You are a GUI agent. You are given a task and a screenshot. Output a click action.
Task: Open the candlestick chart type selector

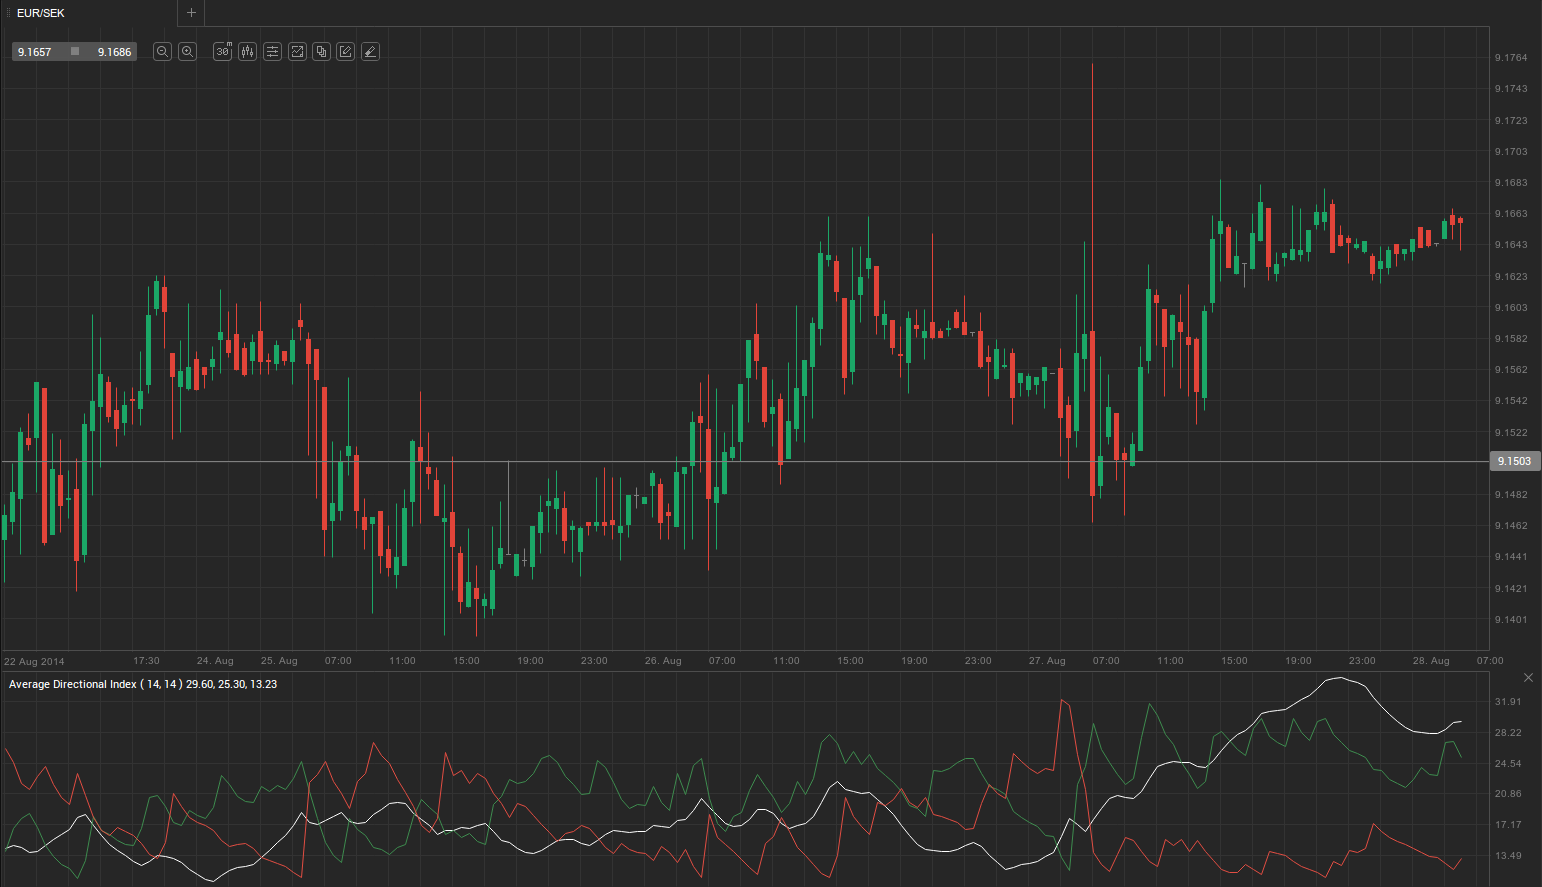coord(247,52)
